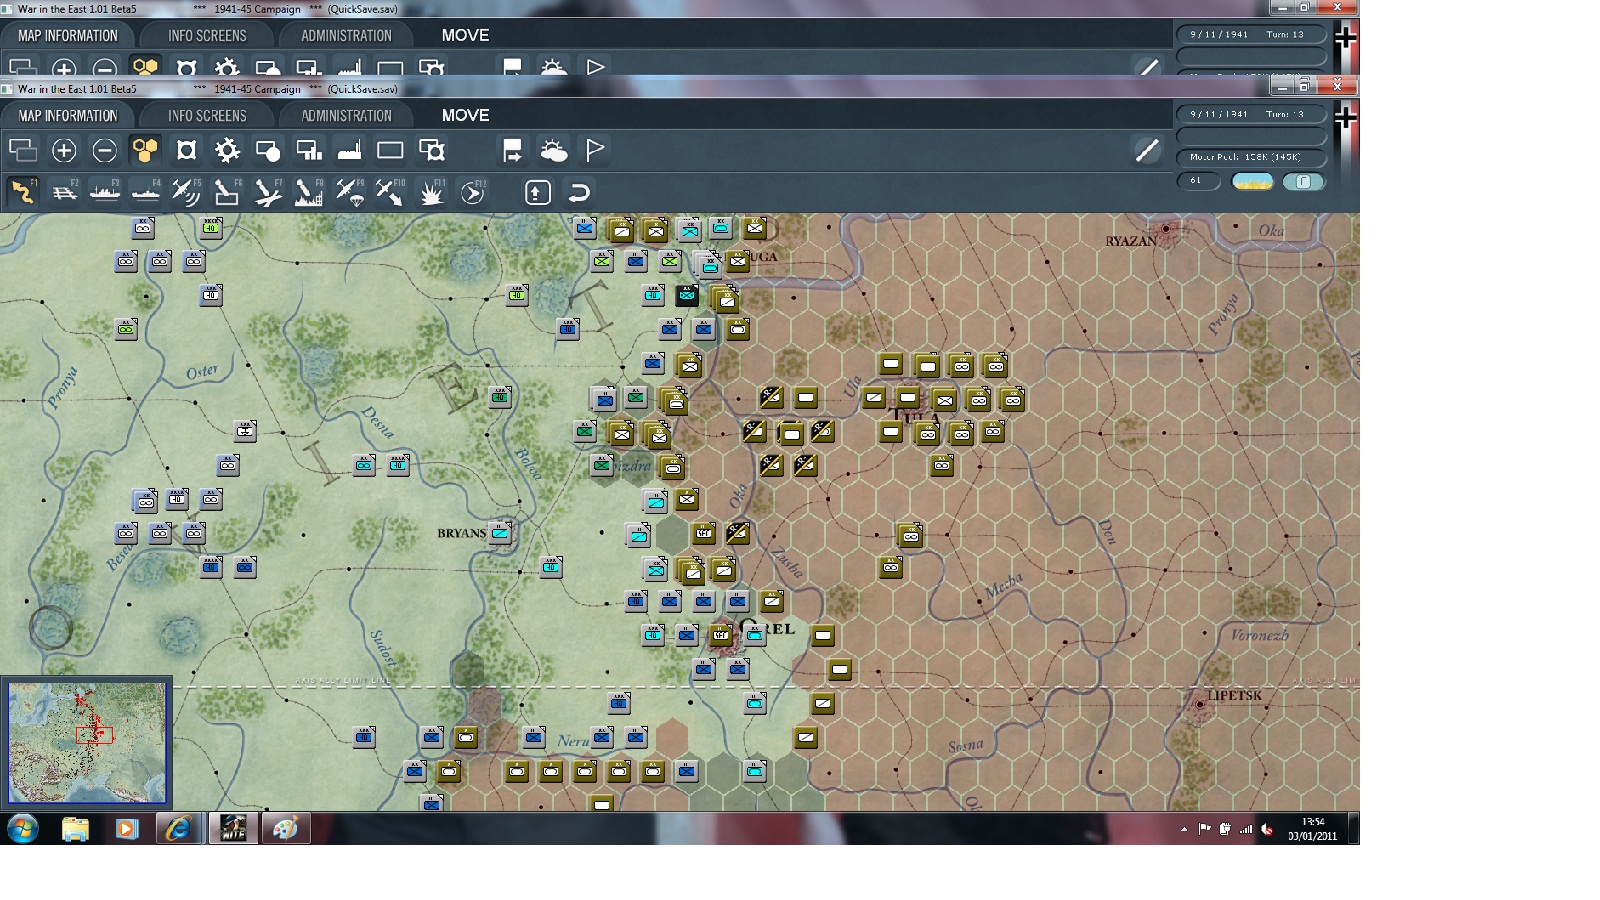Select the F2 Rail mode icon
The image size is (1600, 900).
click(x=64, y=191)
